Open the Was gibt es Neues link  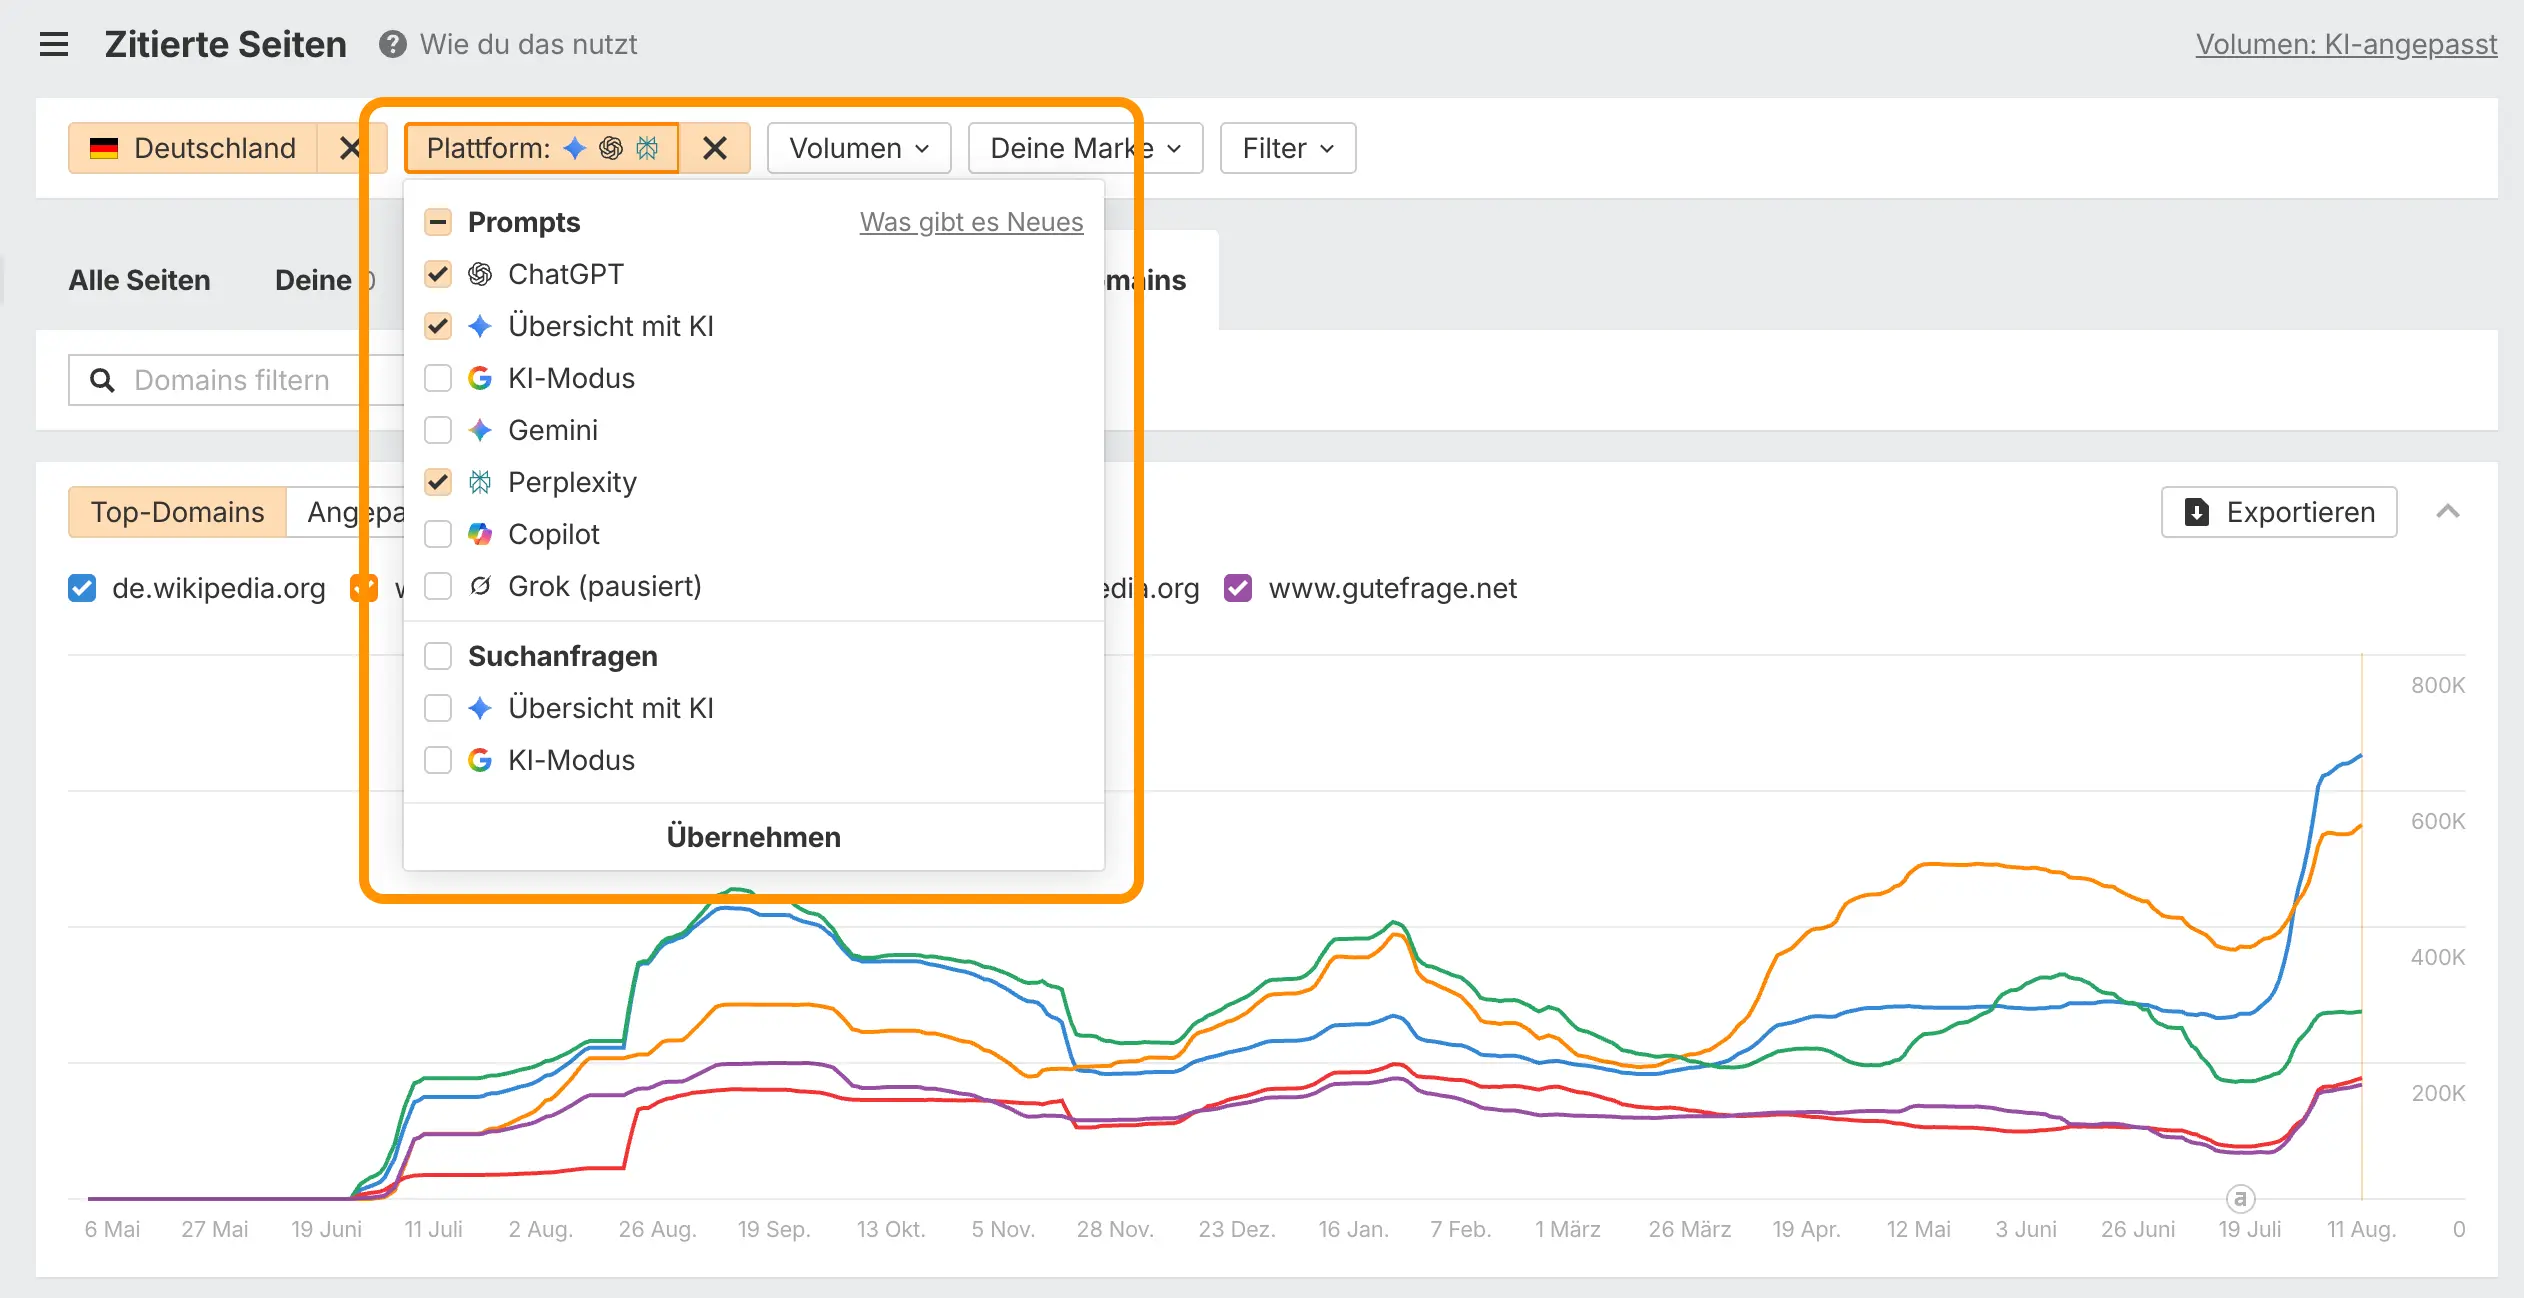point(971,222)
